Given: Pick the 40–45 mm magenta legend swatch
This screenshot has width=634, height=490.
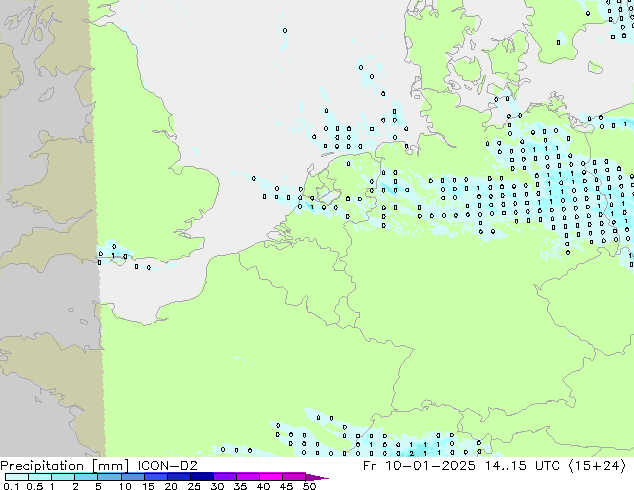Looking at the screenshot, I should coord(271,477).
